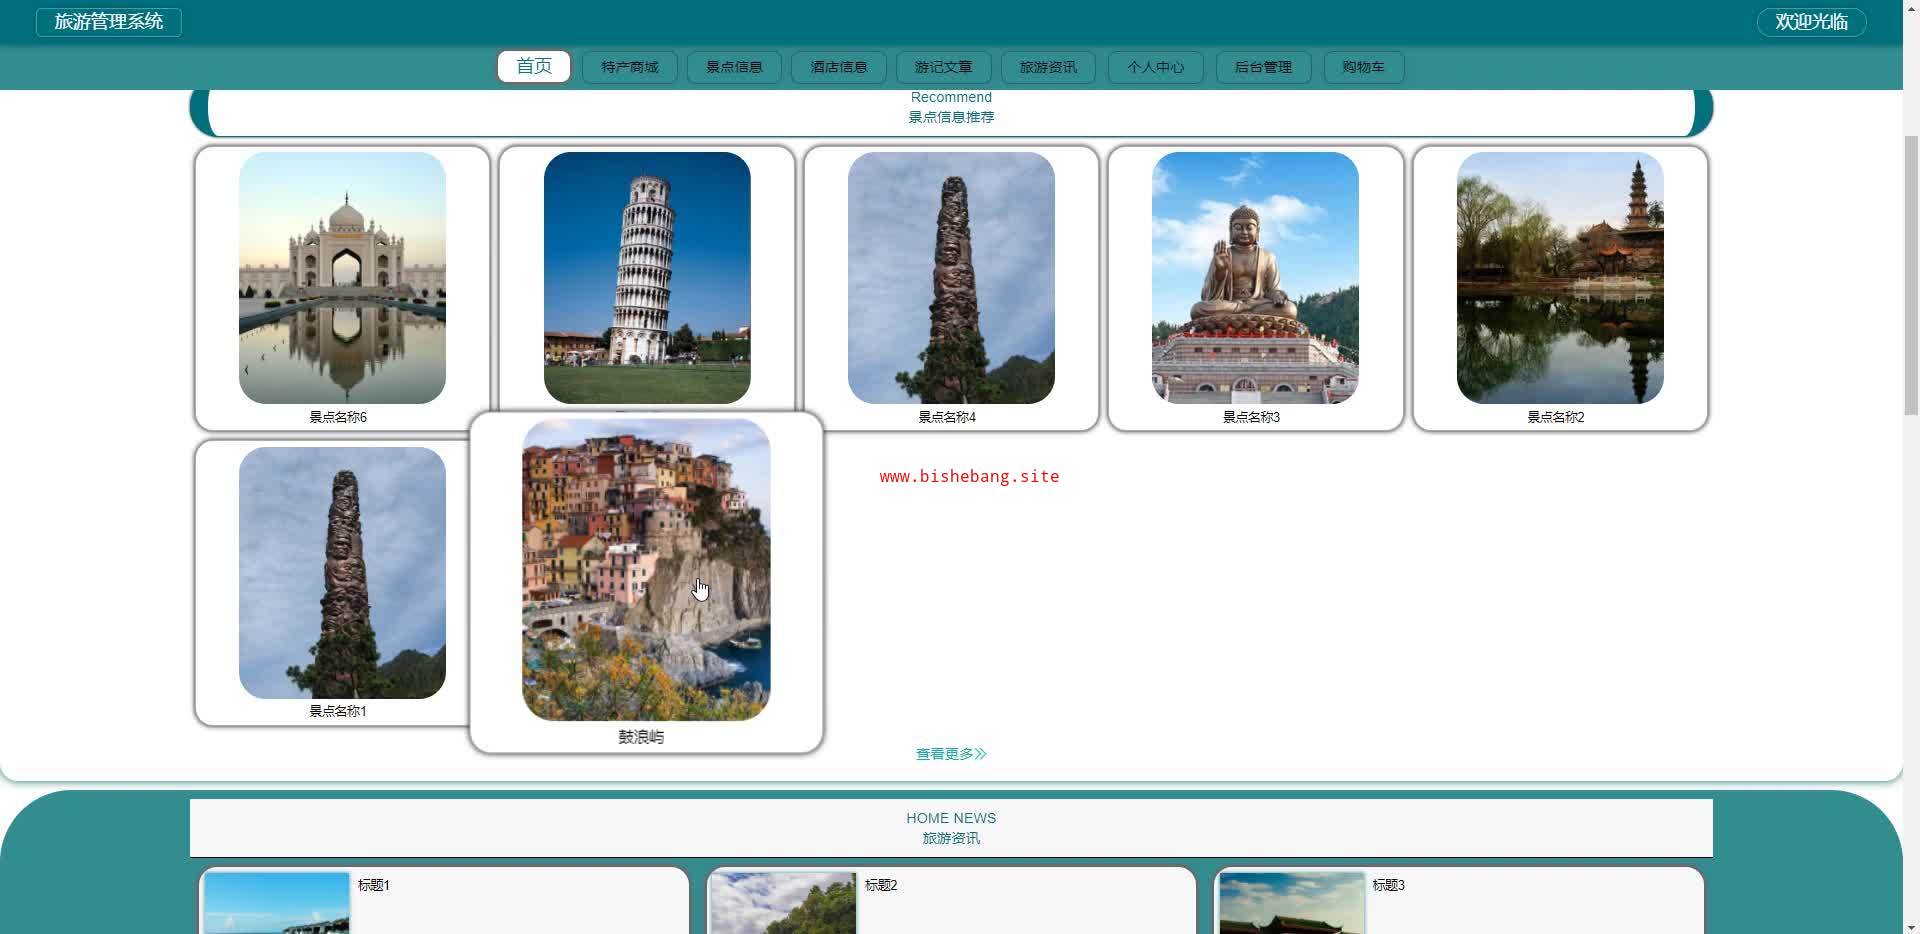The width and height of the screenshot is (1920, 934).
Task: Open the Buddha statue photo for 景点名称3
Action: 1255,278
